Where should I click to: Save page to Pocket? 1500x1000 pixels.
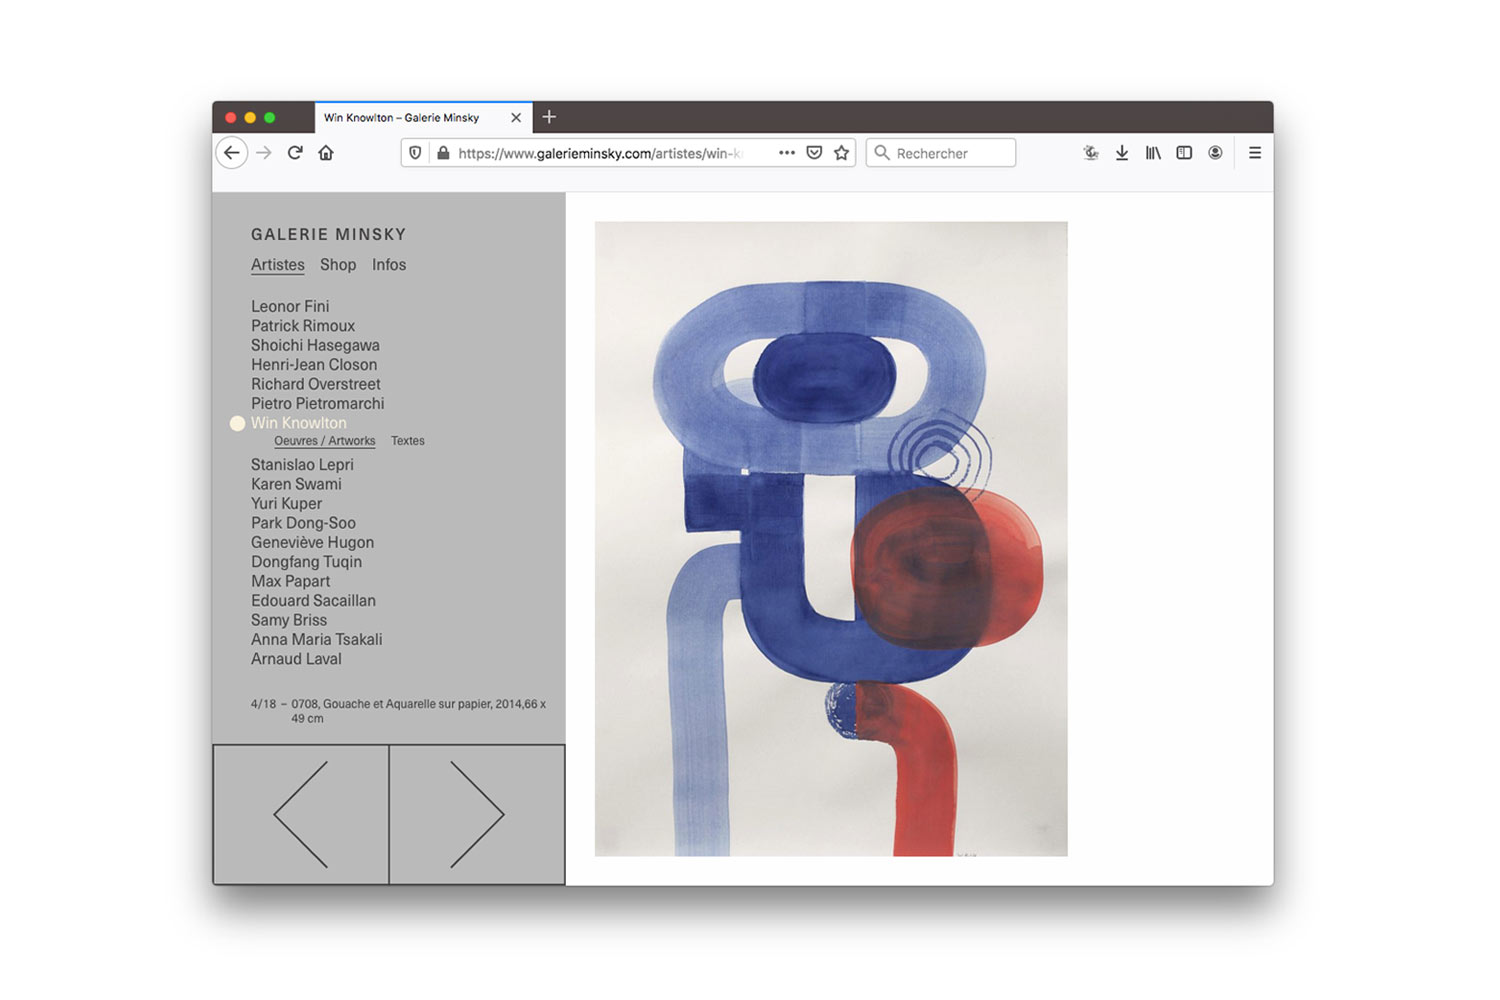pos(814,153)
